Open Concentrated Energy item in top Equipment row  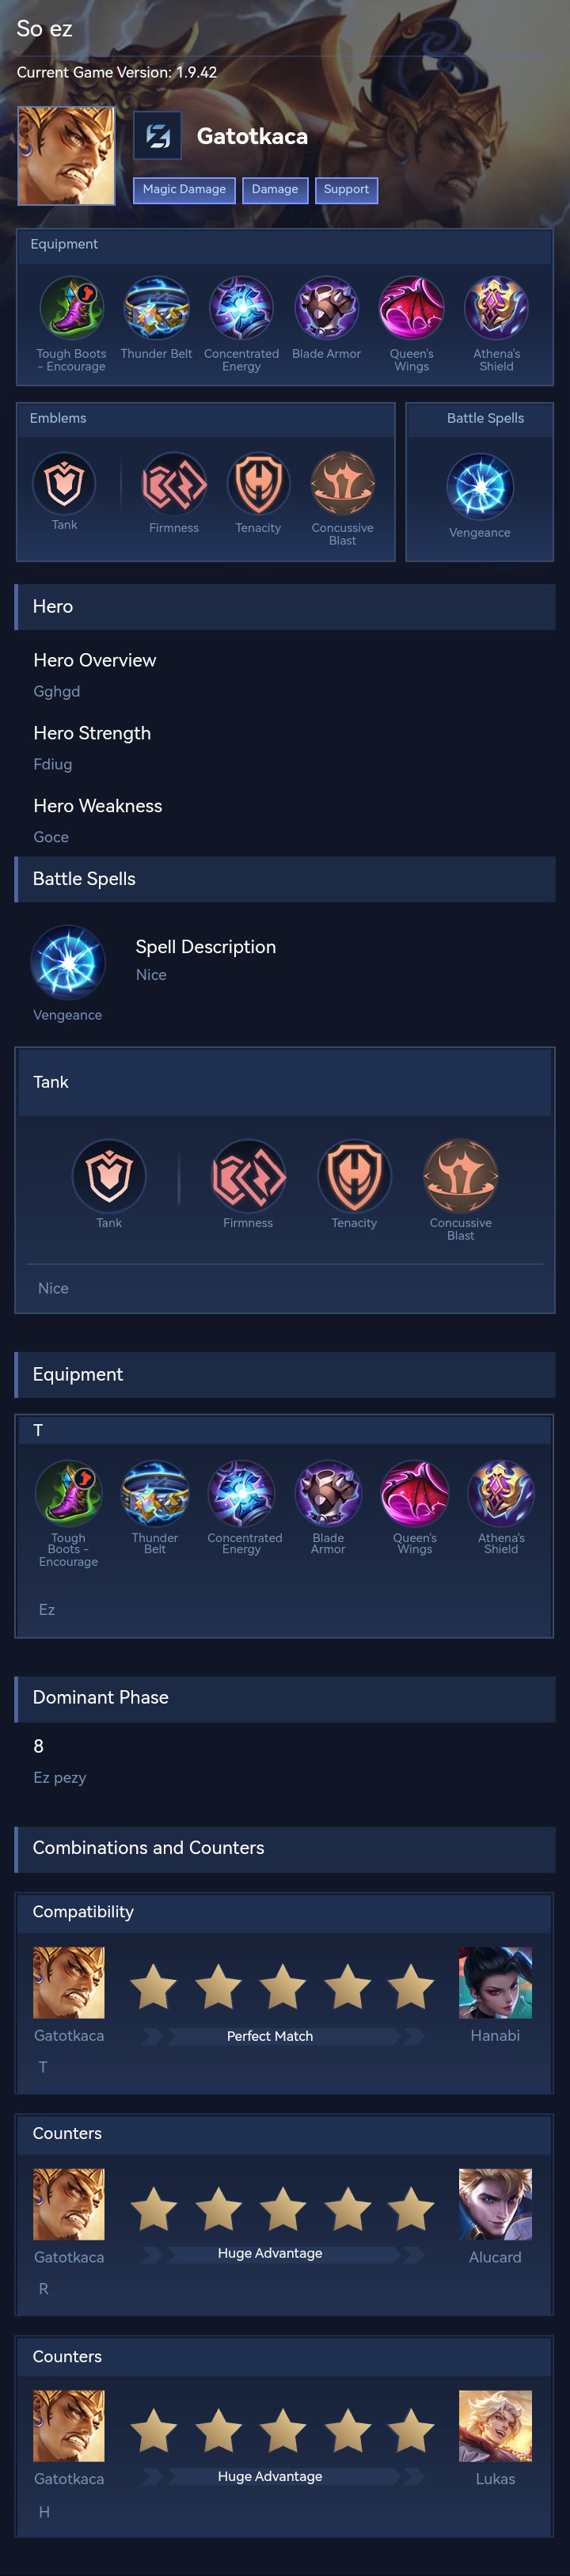point(241,308)
